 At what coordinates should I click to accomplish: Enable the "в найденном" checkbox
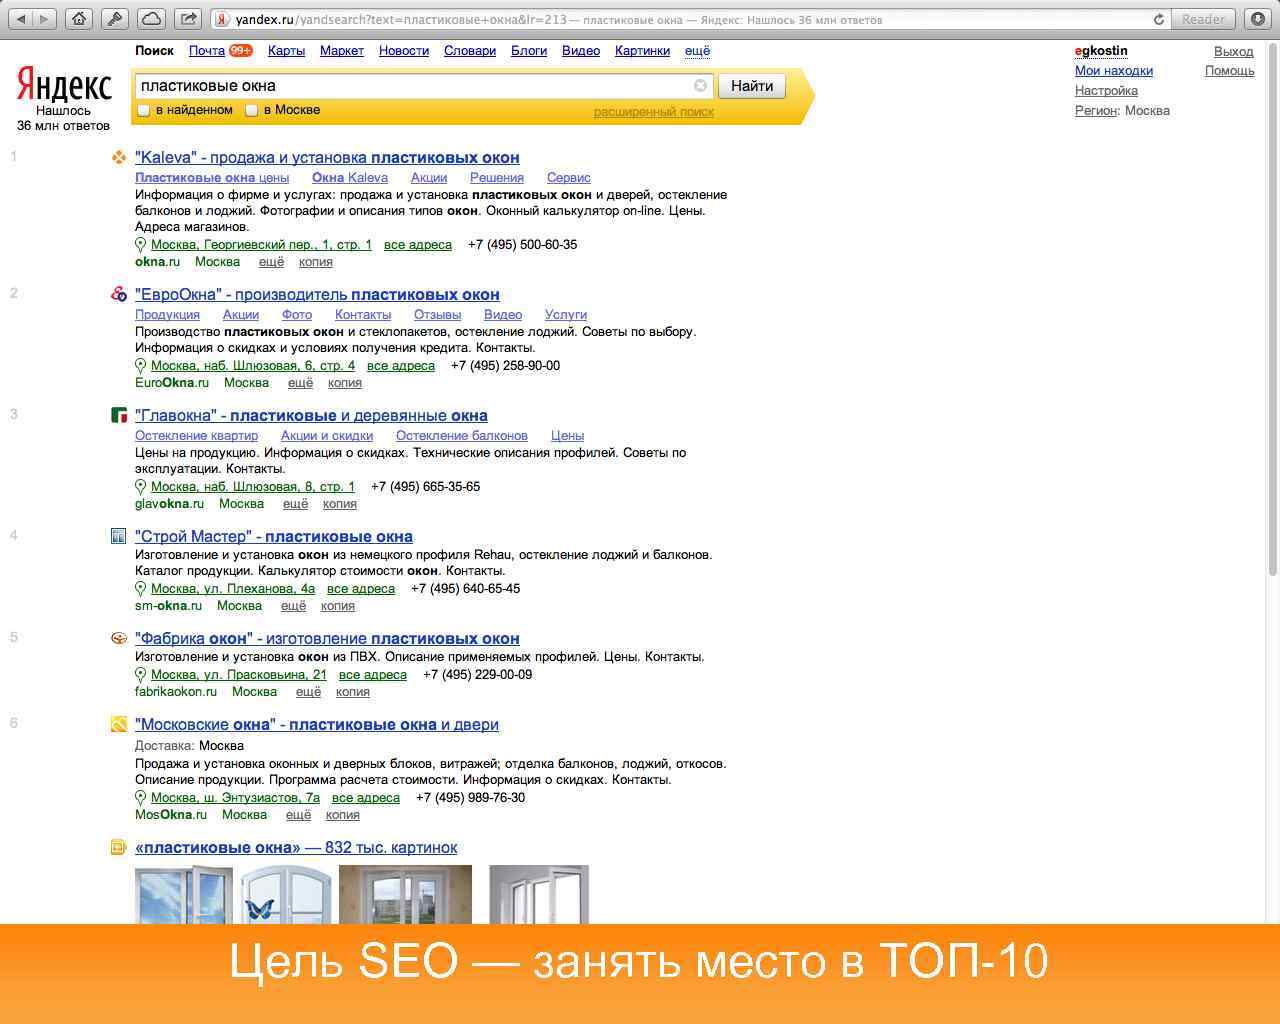click(x=144, y=110)
